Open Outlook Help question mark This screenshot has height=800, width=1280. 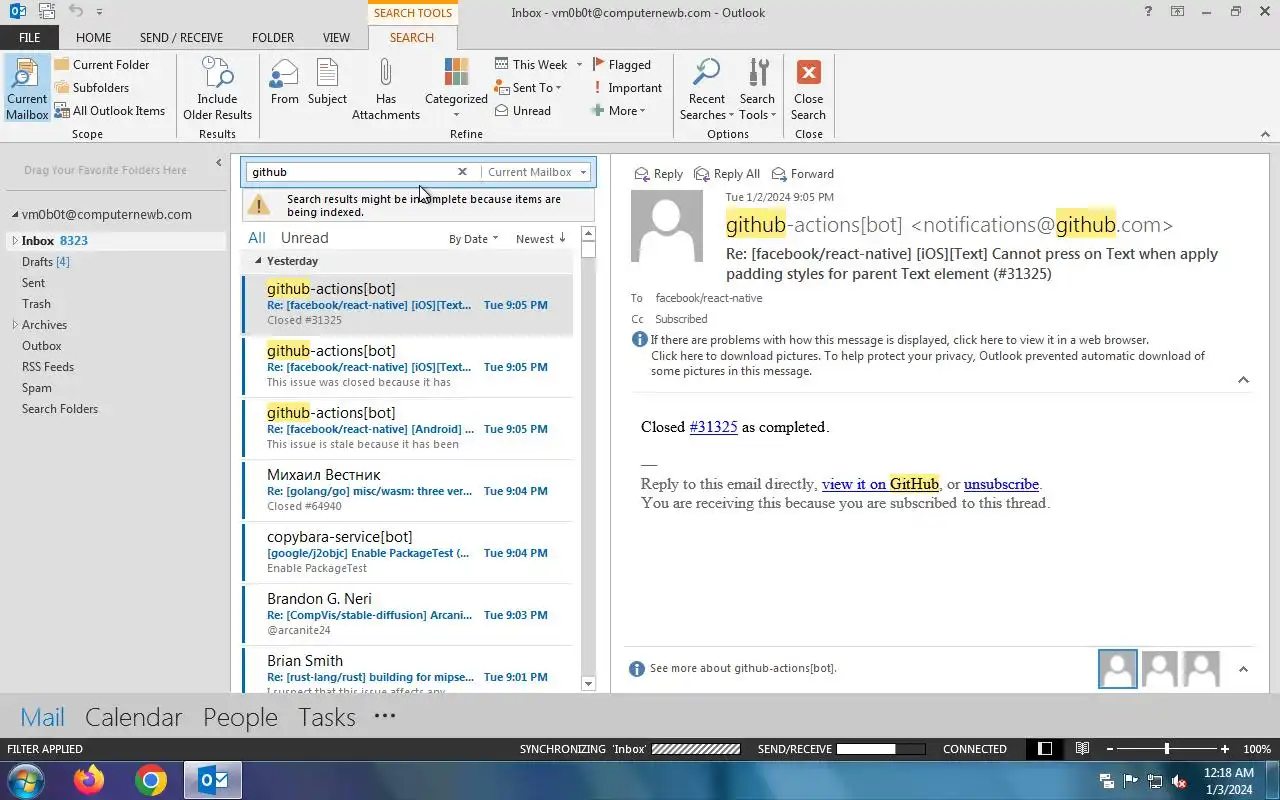(1148, 12)
